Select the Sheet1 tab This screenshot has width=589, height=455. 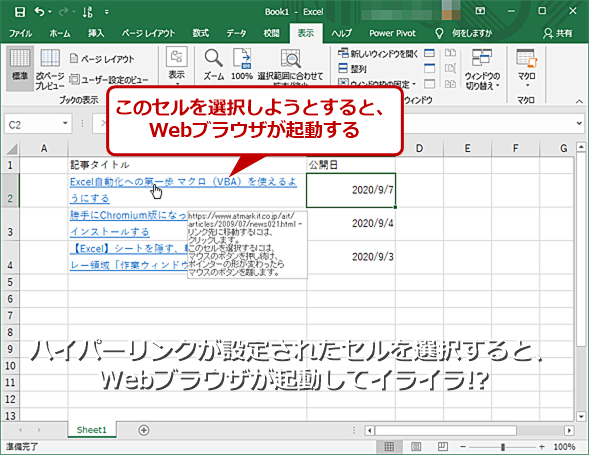[x=92, y=430]
